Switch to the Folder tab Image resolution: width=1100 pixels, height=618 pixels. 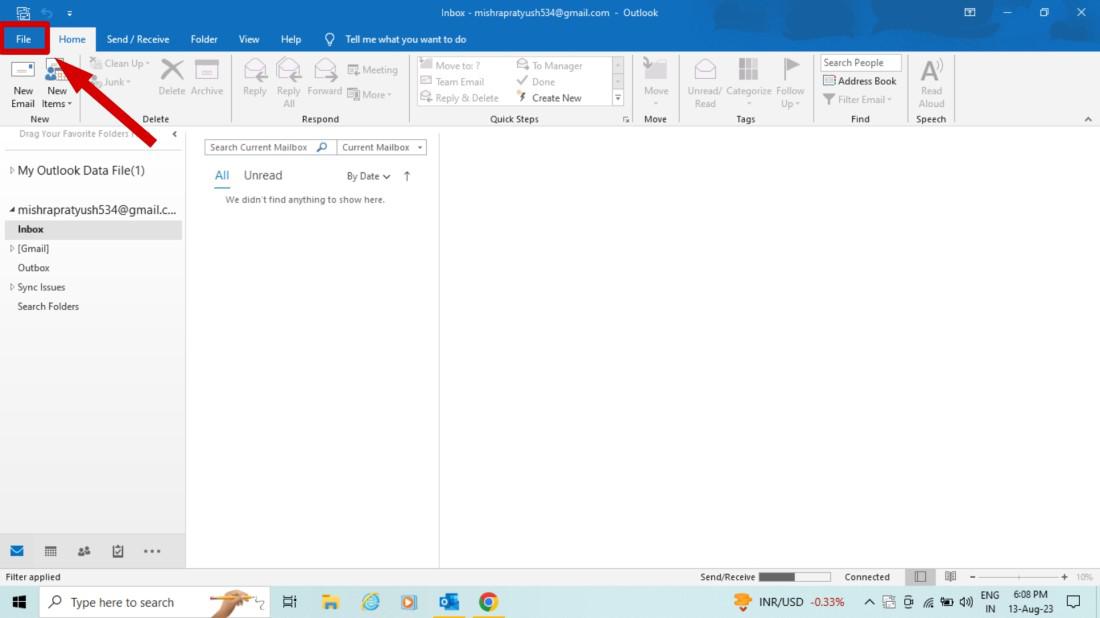204,39
